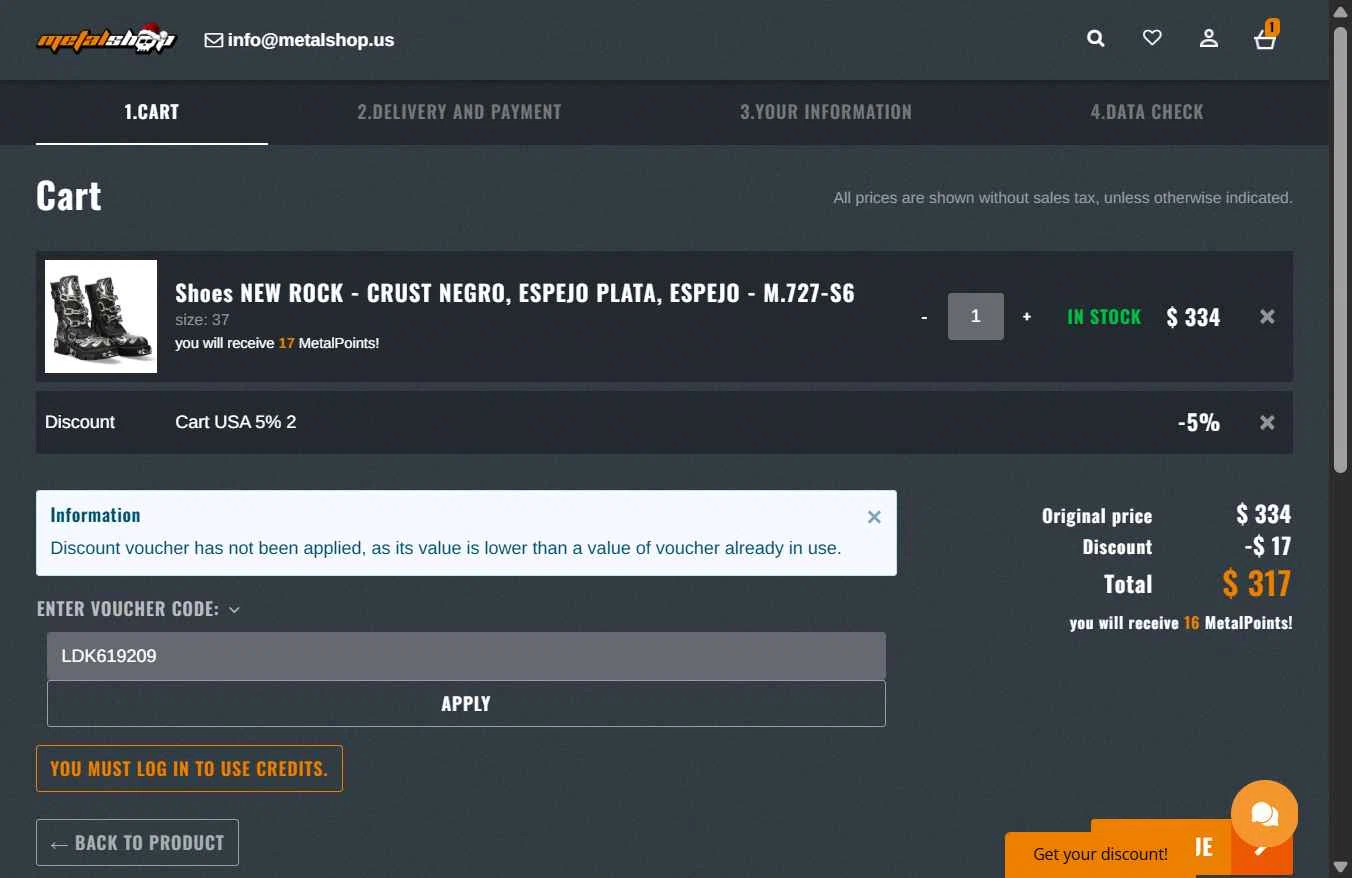Viewport: 1352px width, 878px height.
Task: Click the -$ 17 discount amount
Action: (1268, 546)
